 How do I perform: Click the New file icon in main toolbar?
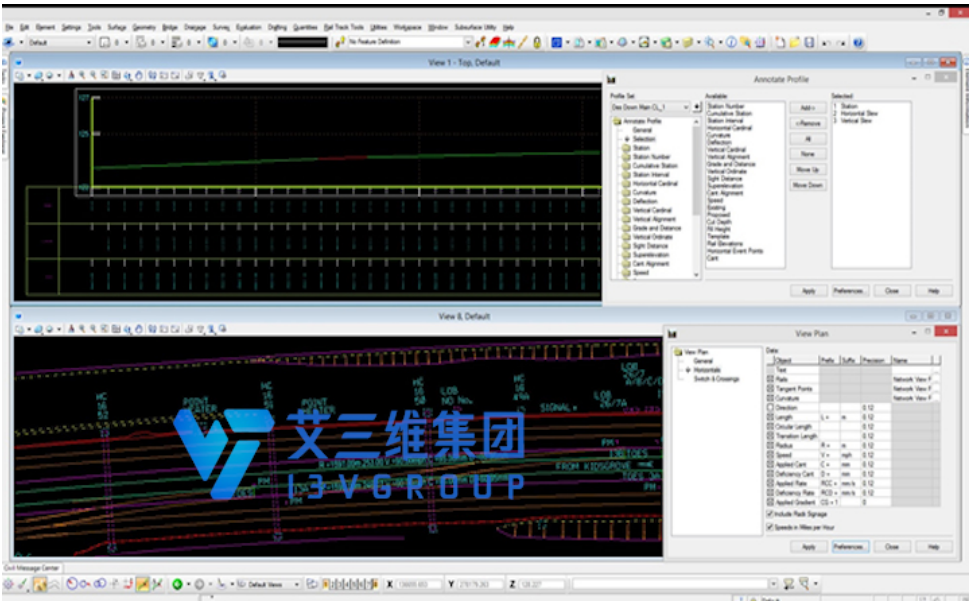click(780, 43)
